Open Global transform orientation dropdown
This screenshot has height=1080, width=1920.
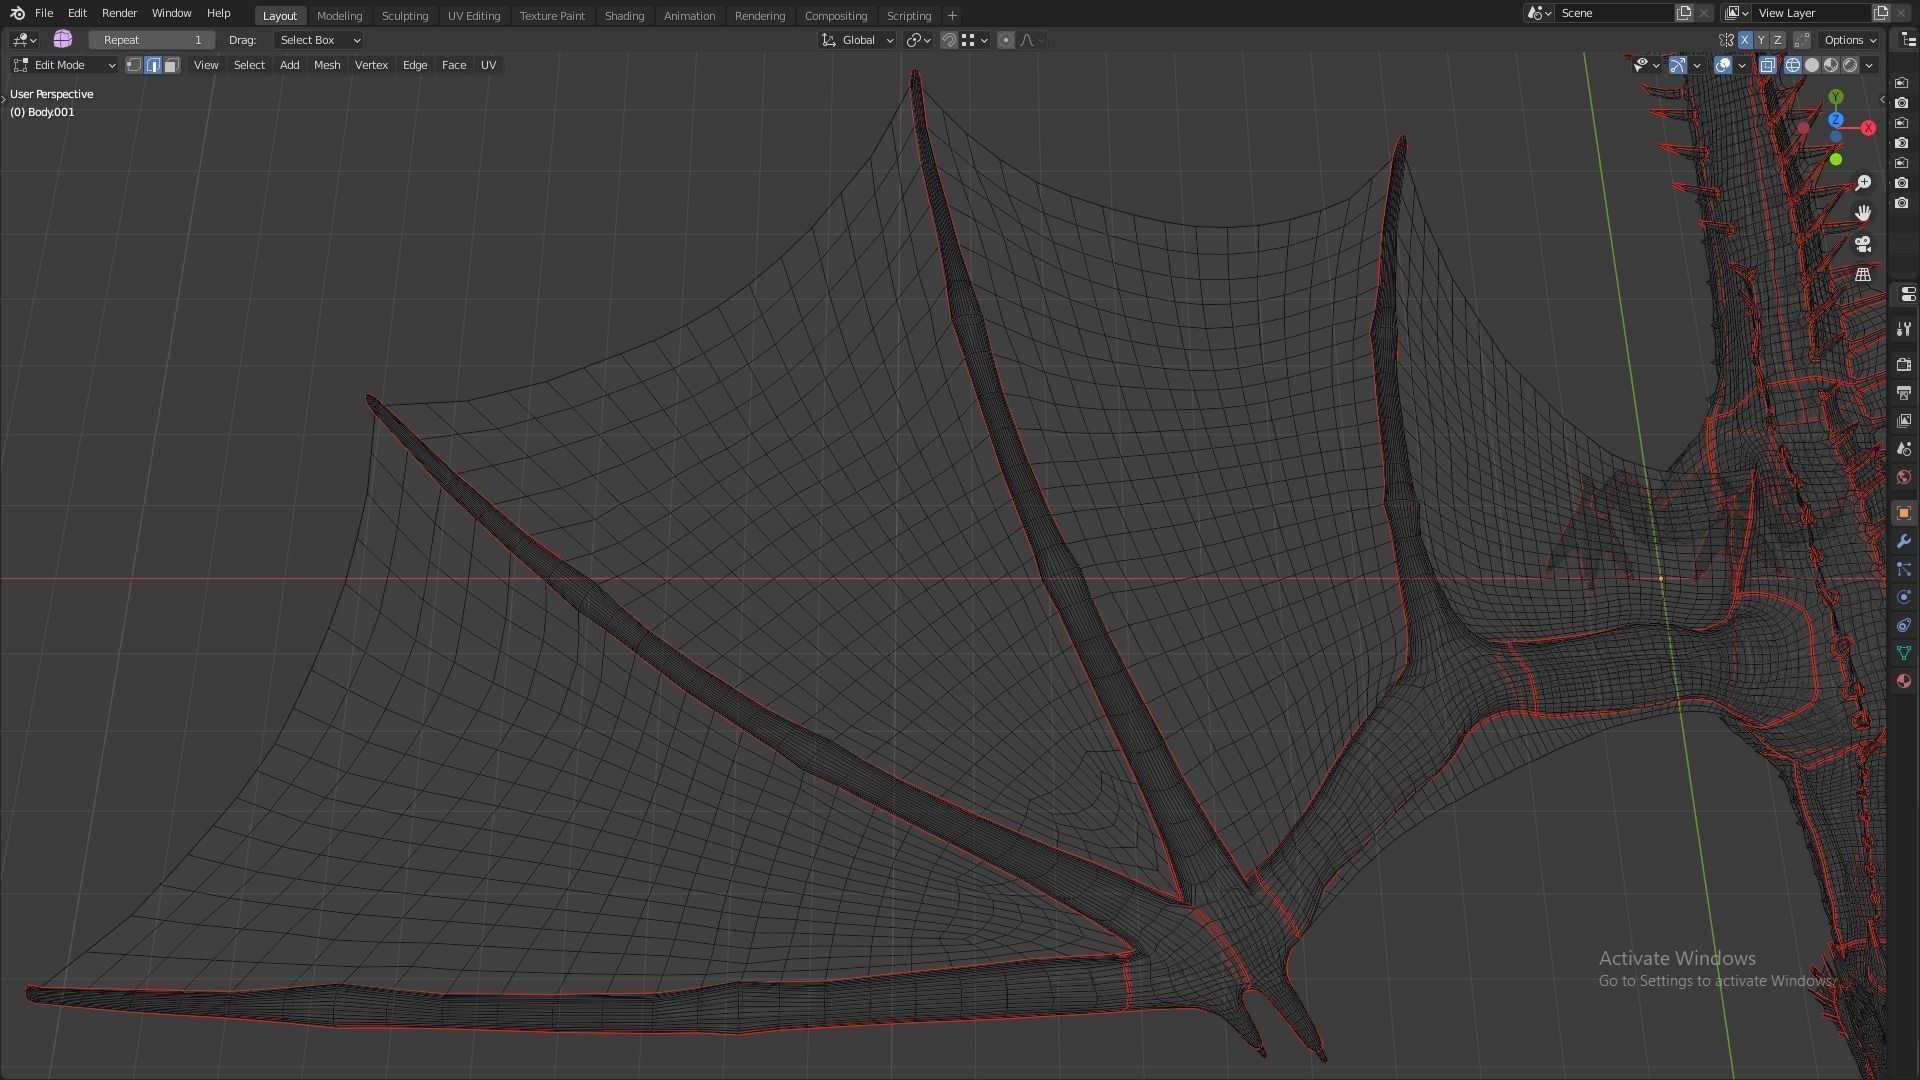tap(858, 40)
